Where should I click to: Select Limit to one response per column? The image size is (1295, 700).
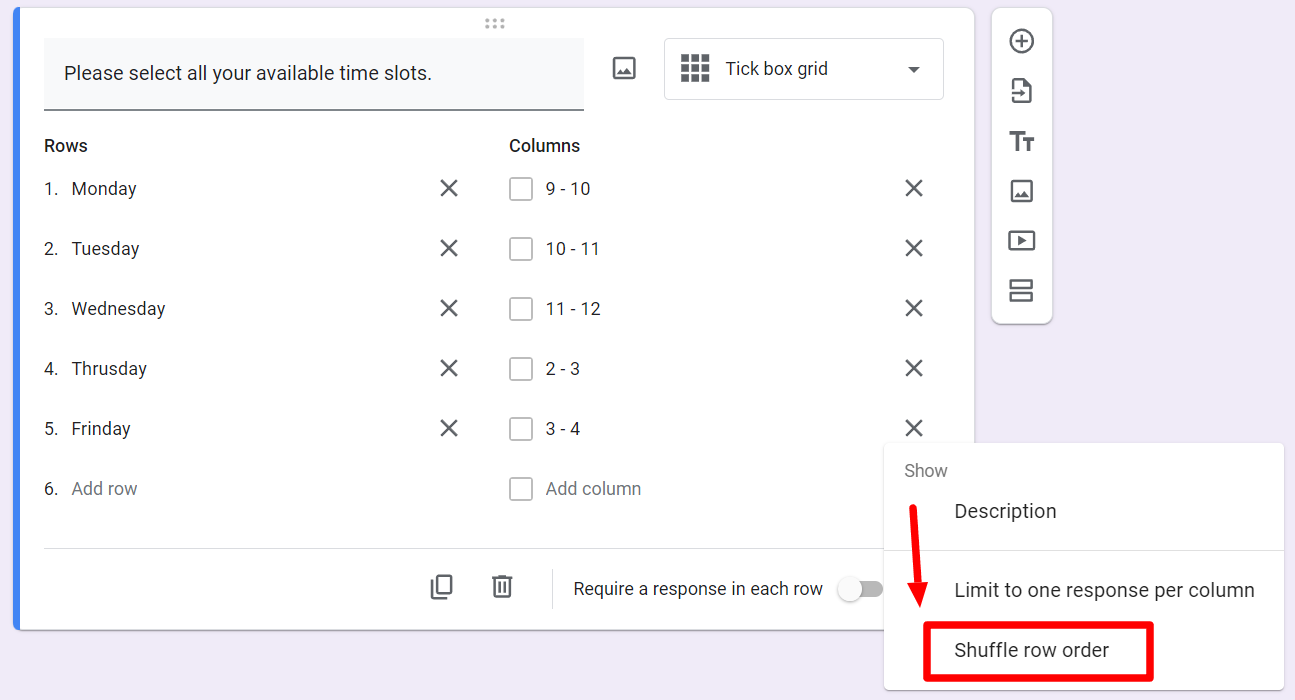[1104, 590]
